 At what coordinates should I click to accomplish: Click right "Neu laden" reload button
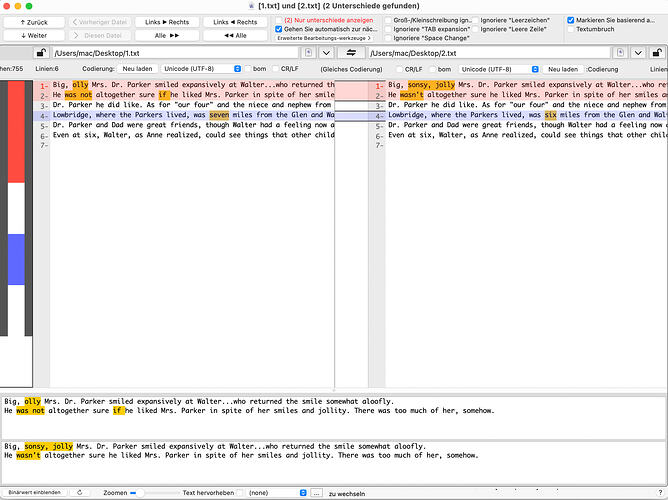click(563, 69)
